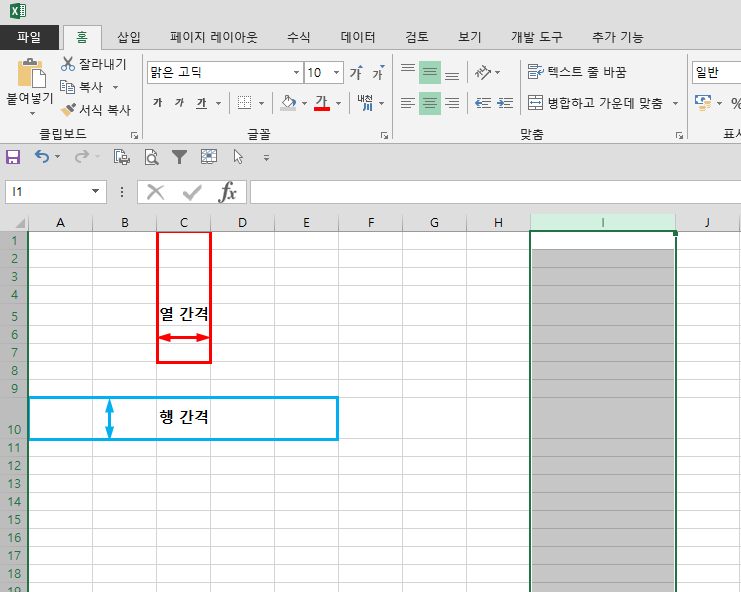Viewport: 741px width, 592px height.
Task: Click accounting currency format icon
Action: [x=703, y=103]
